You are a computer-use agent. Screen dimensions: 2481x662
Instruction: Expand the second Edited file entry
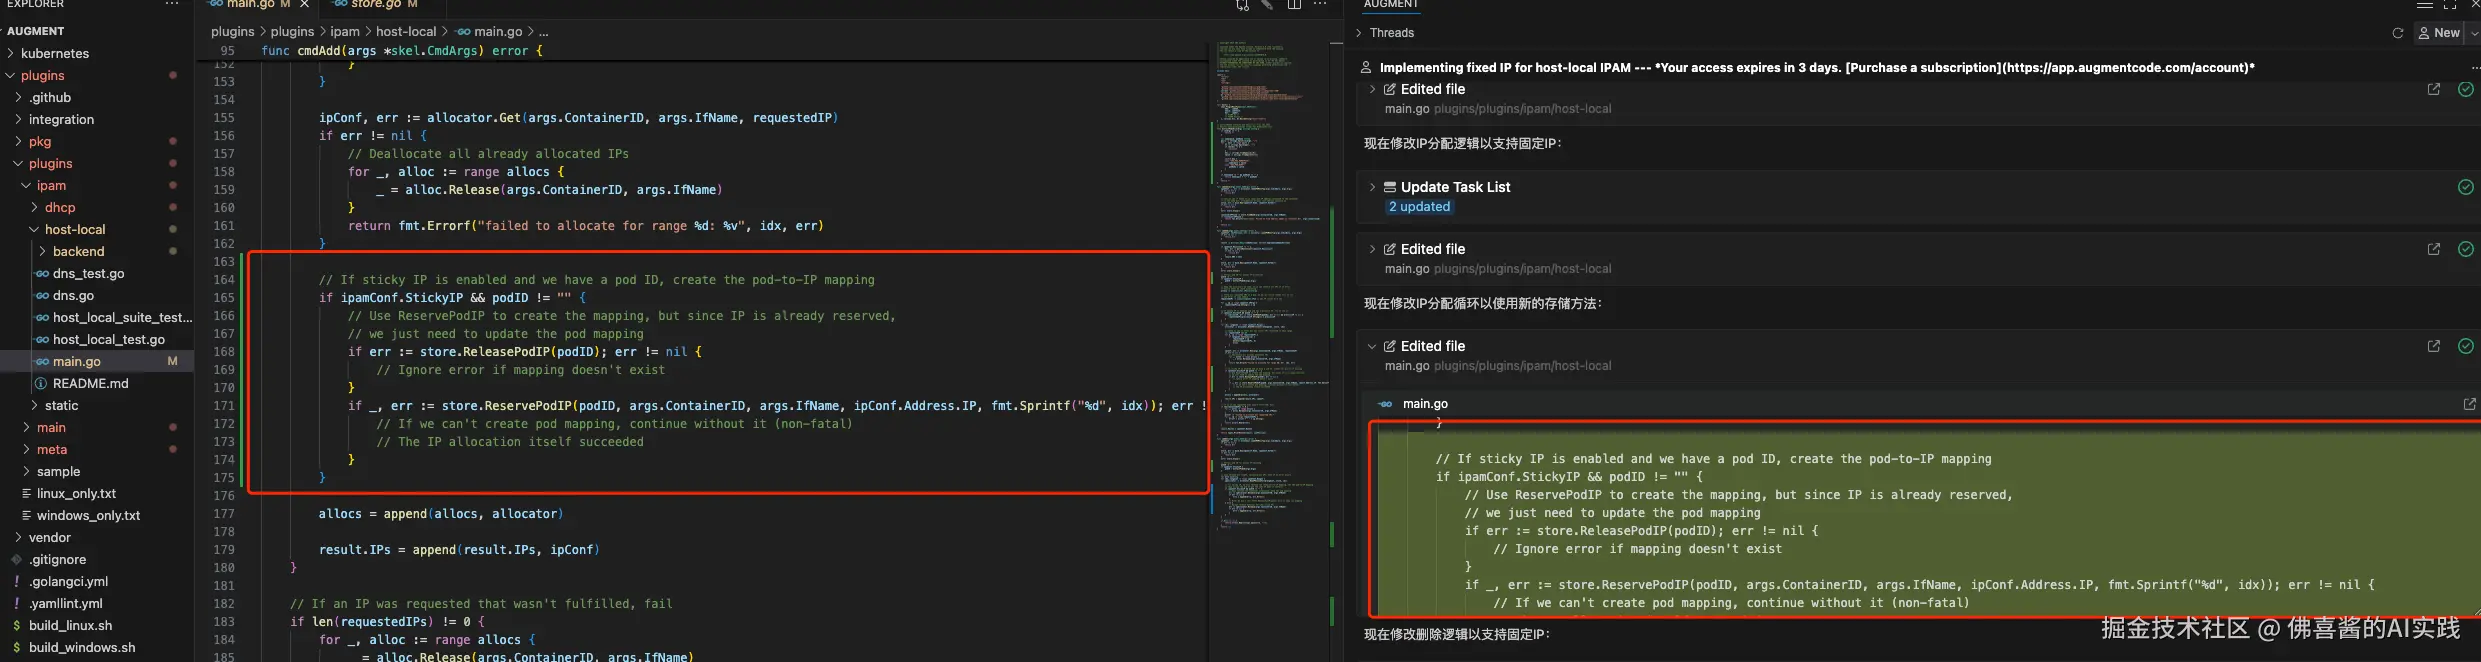1372,249
